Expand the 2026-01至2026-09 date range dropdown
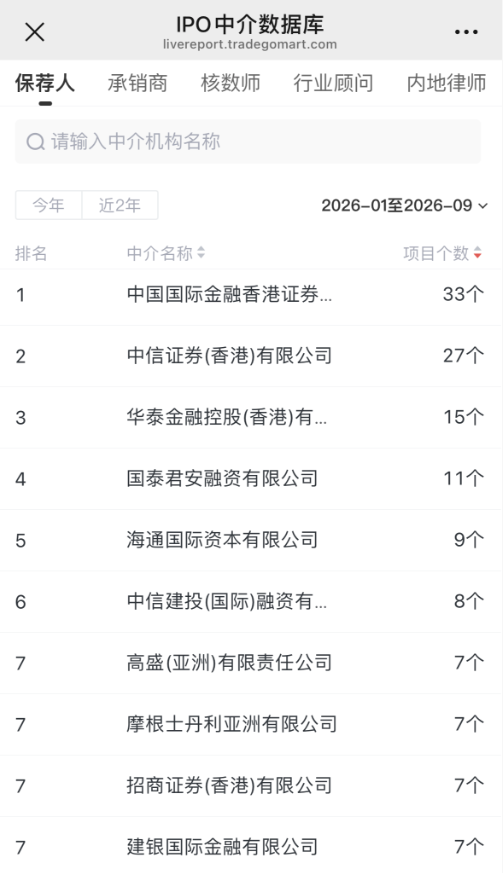The image size is (503, 873). point(404,205)
